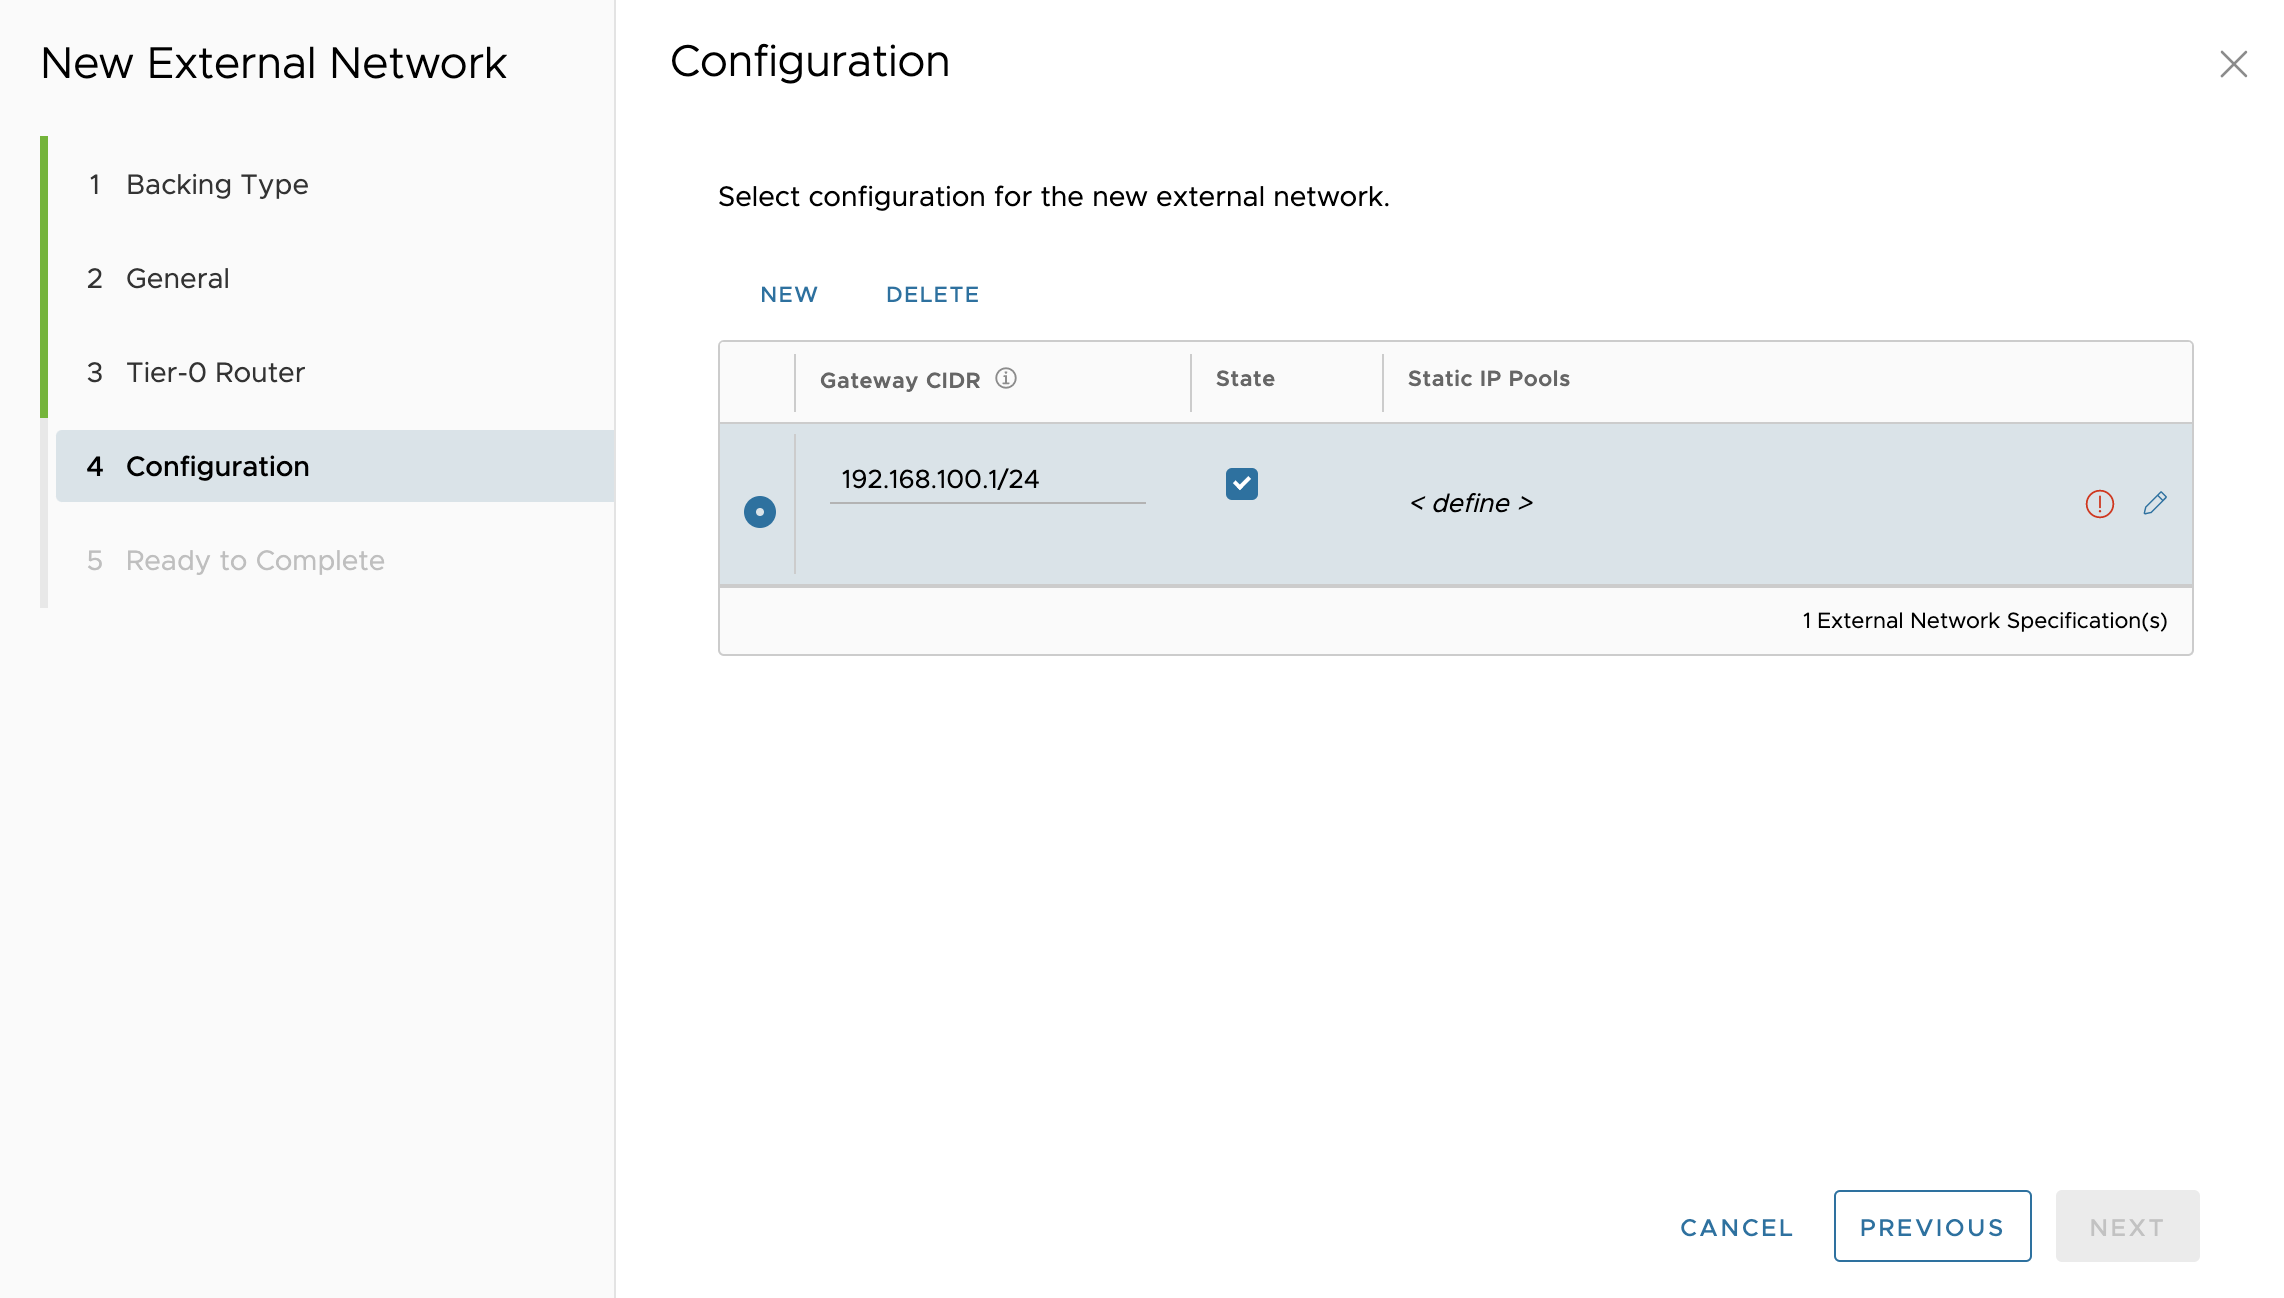Click the pencil edit icon
The height and width of the screenshot is (1298, 2284).
(2155, 503)
